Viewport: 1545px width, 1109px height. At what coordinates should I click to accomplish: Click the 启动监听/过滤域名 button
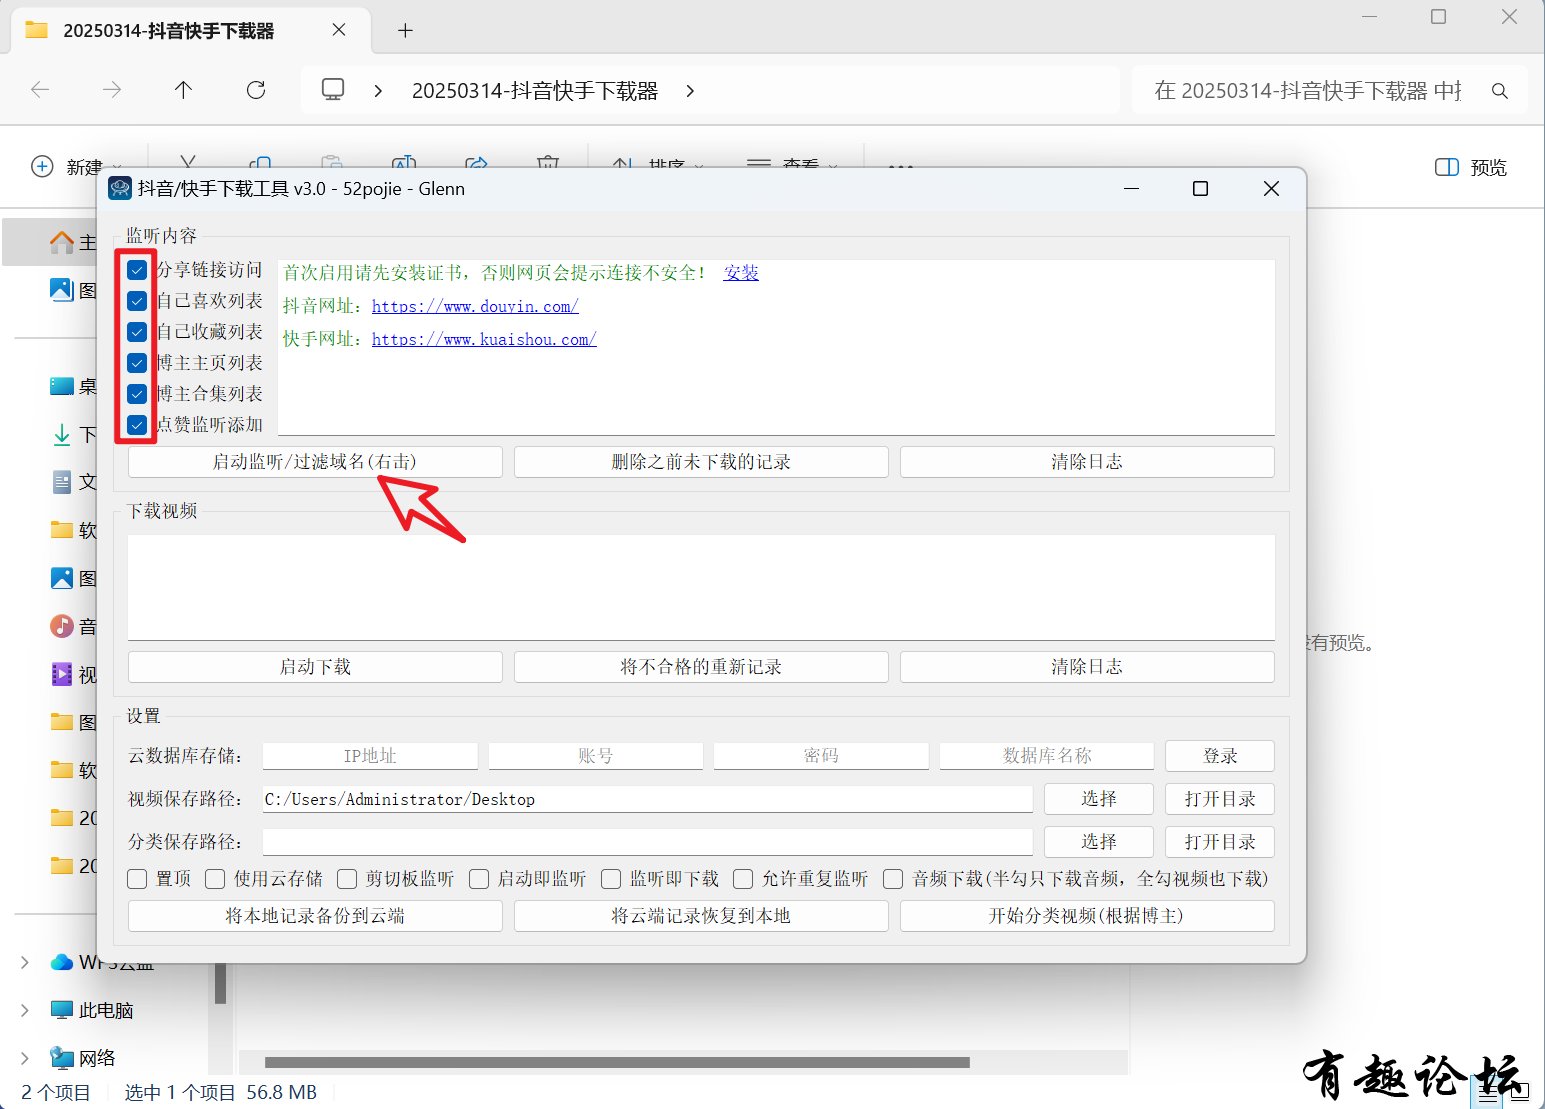click(315, 462)
